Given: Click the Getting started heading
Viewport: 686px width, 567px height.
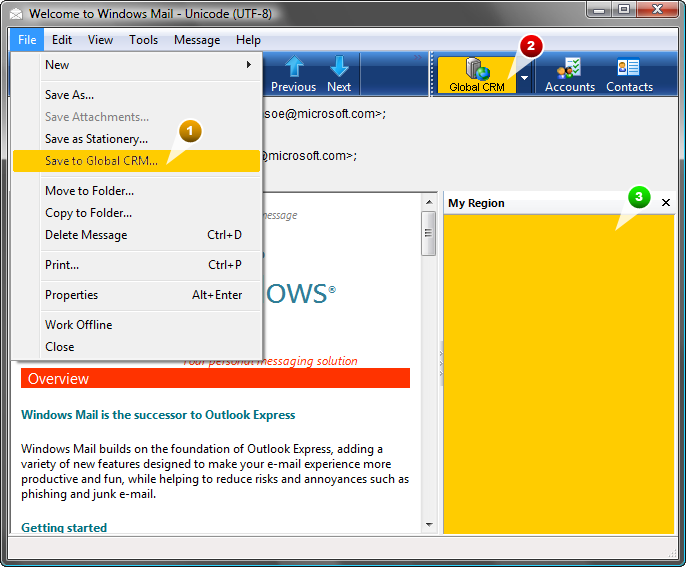Looking at the screenshot, I should tap(64, 527).
